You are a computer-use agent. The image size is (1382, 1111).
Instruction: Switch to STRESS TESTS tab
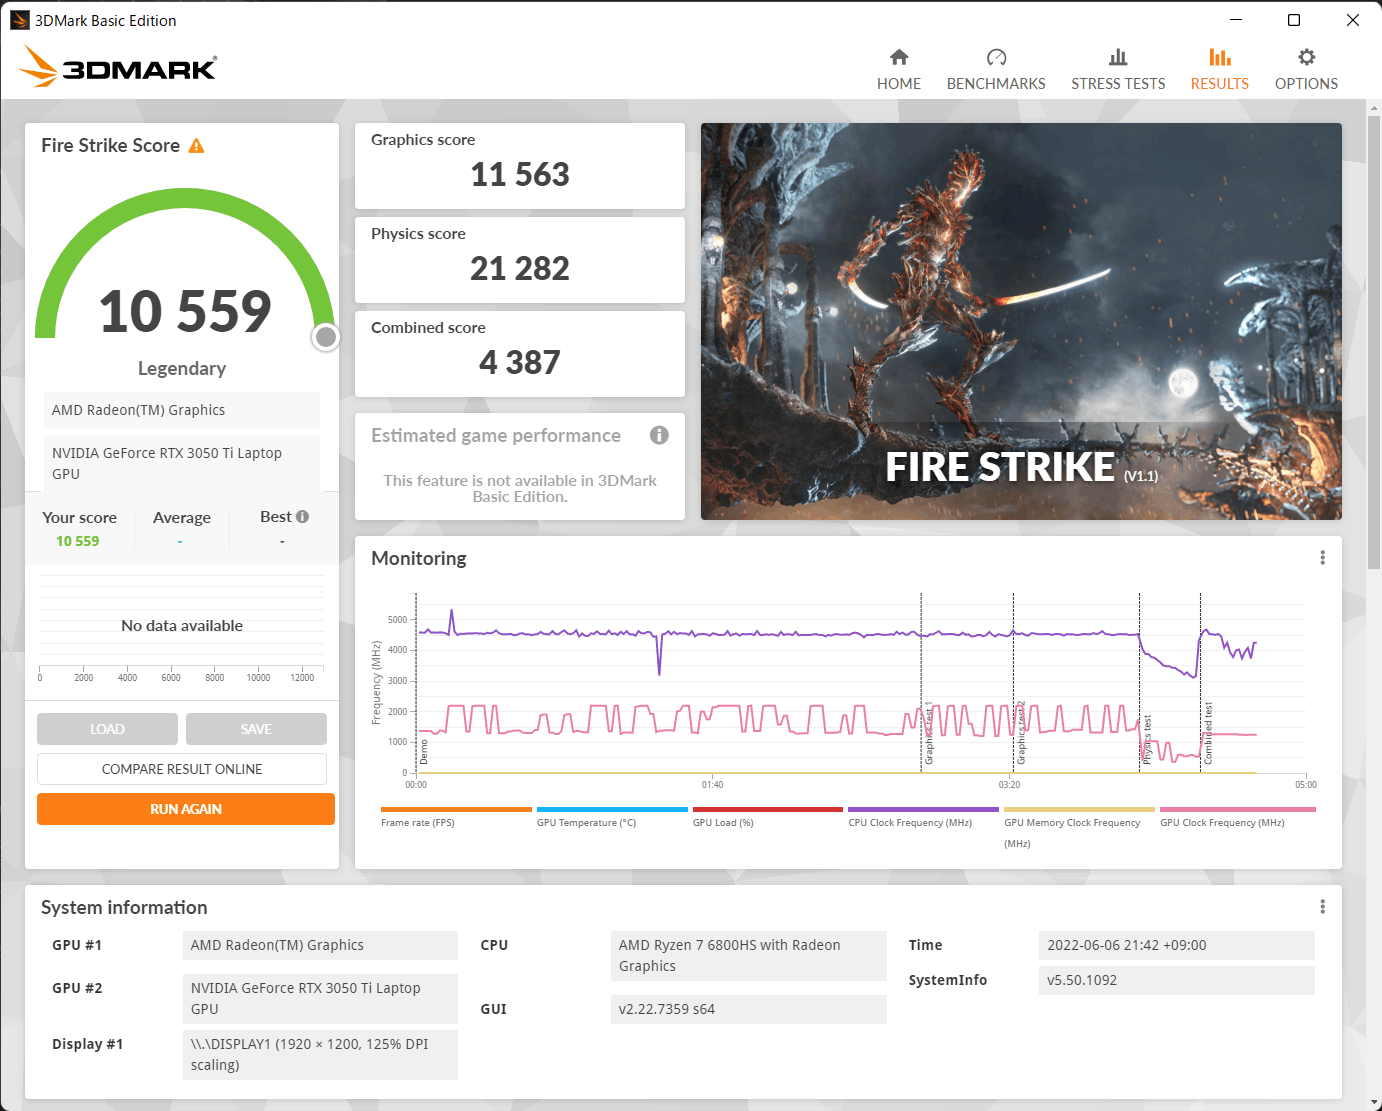1118,70
